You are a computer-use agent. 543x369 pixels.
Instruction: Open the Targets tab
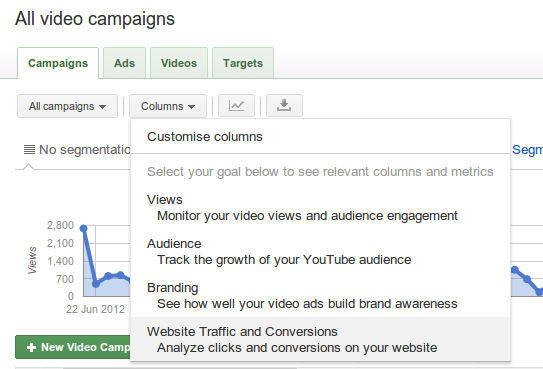(243, 63)
